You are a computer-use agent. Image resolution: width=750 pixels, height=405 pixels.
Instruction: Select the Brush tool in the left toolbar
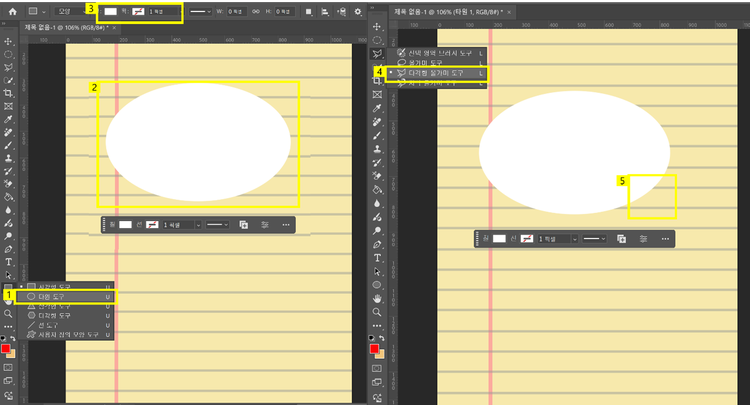(8, 145)
